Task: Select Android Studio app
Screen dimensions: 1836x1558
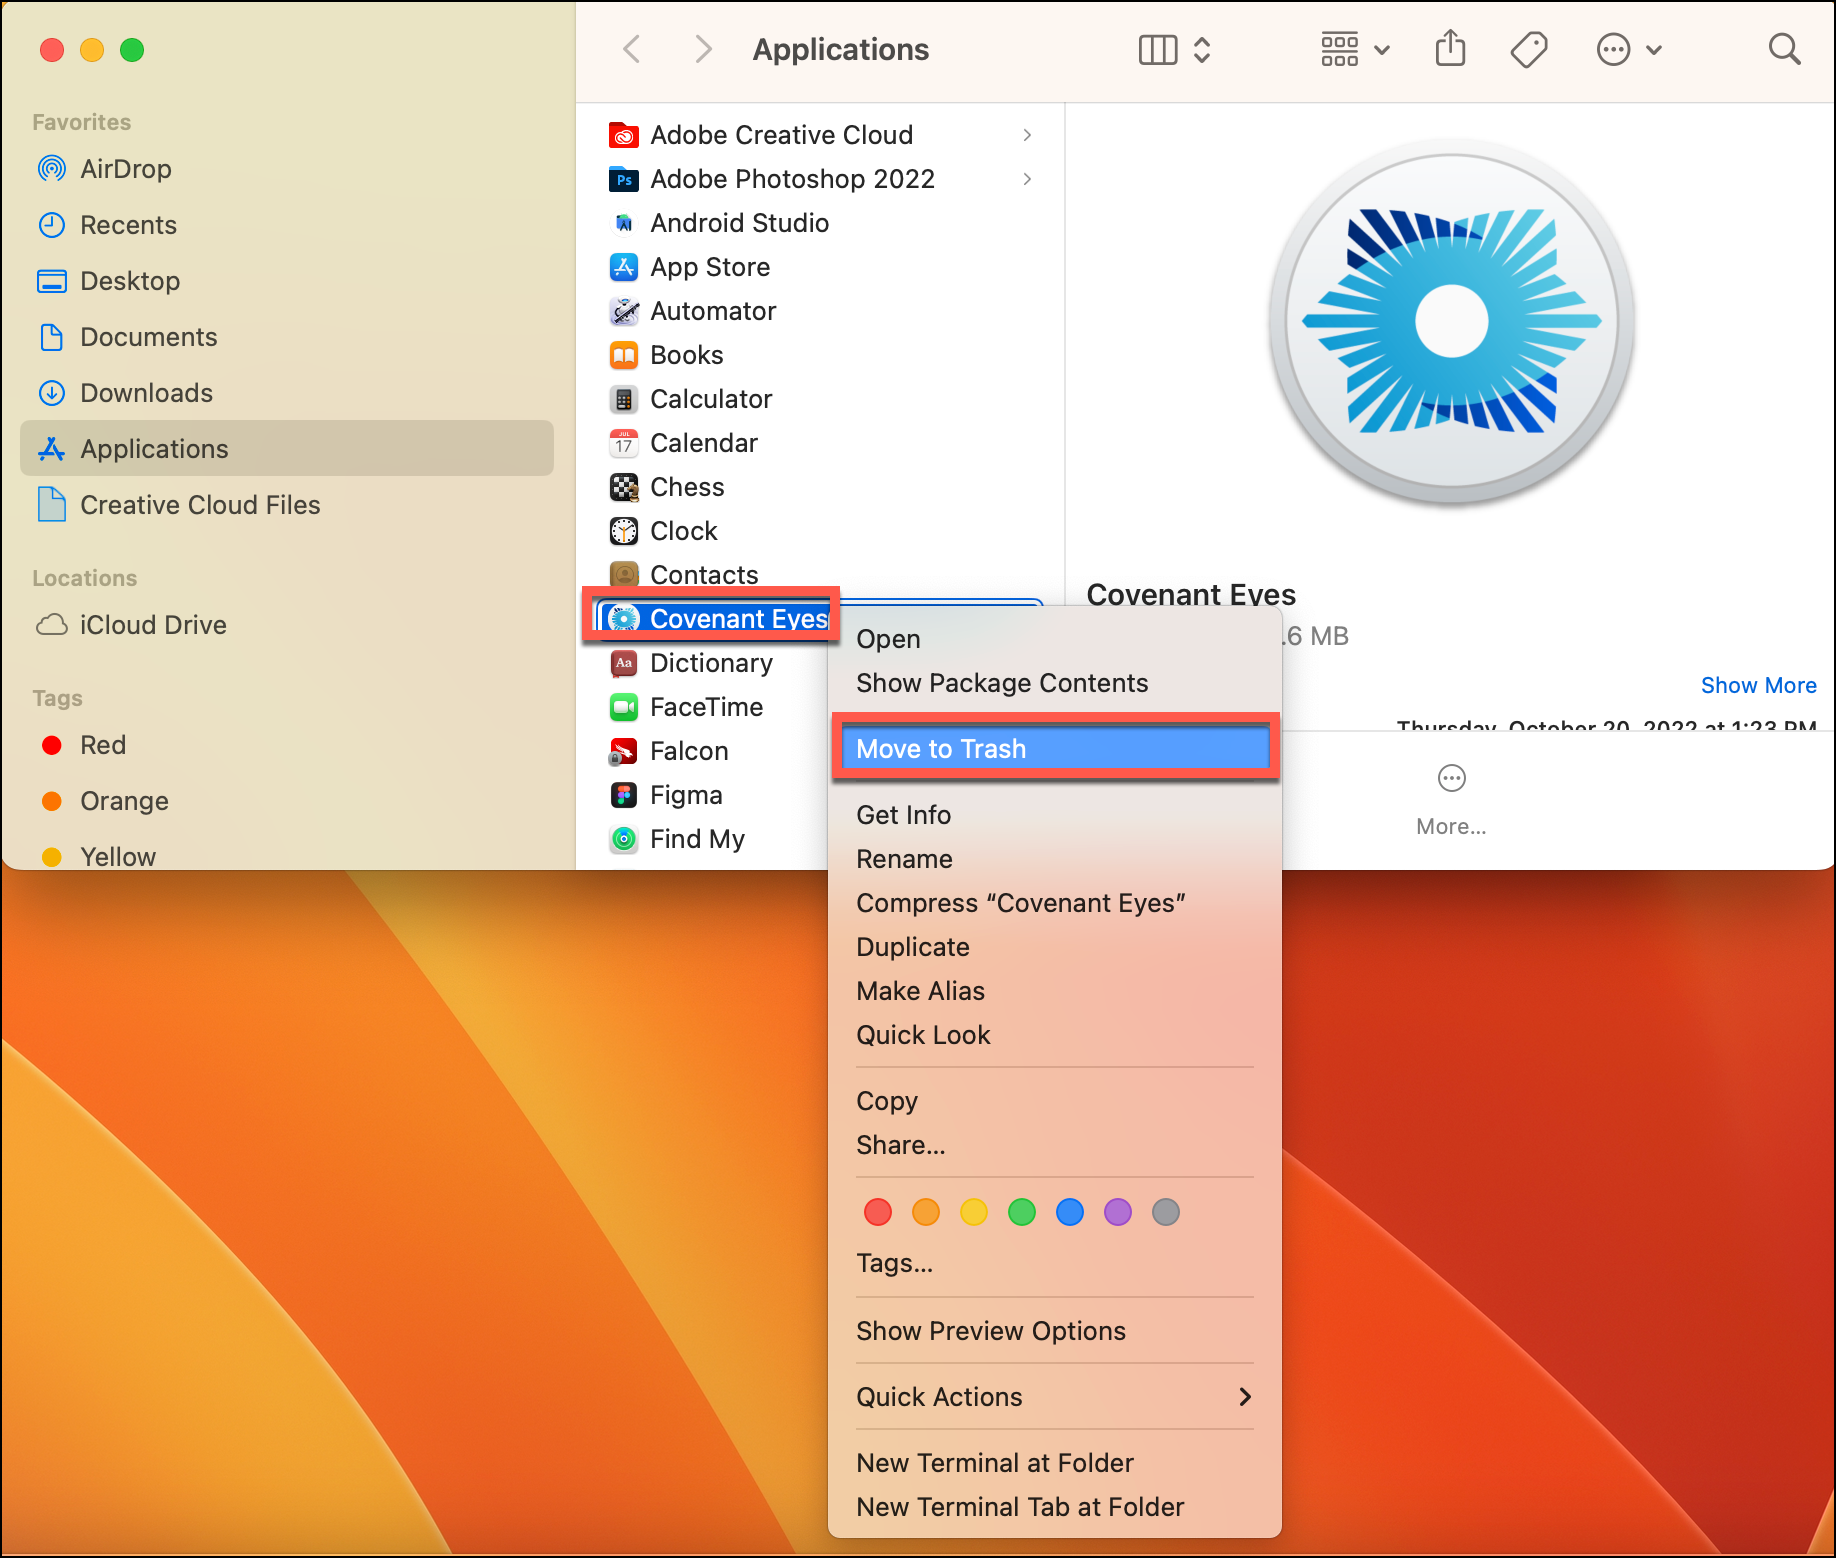Action: coord(820,223)
